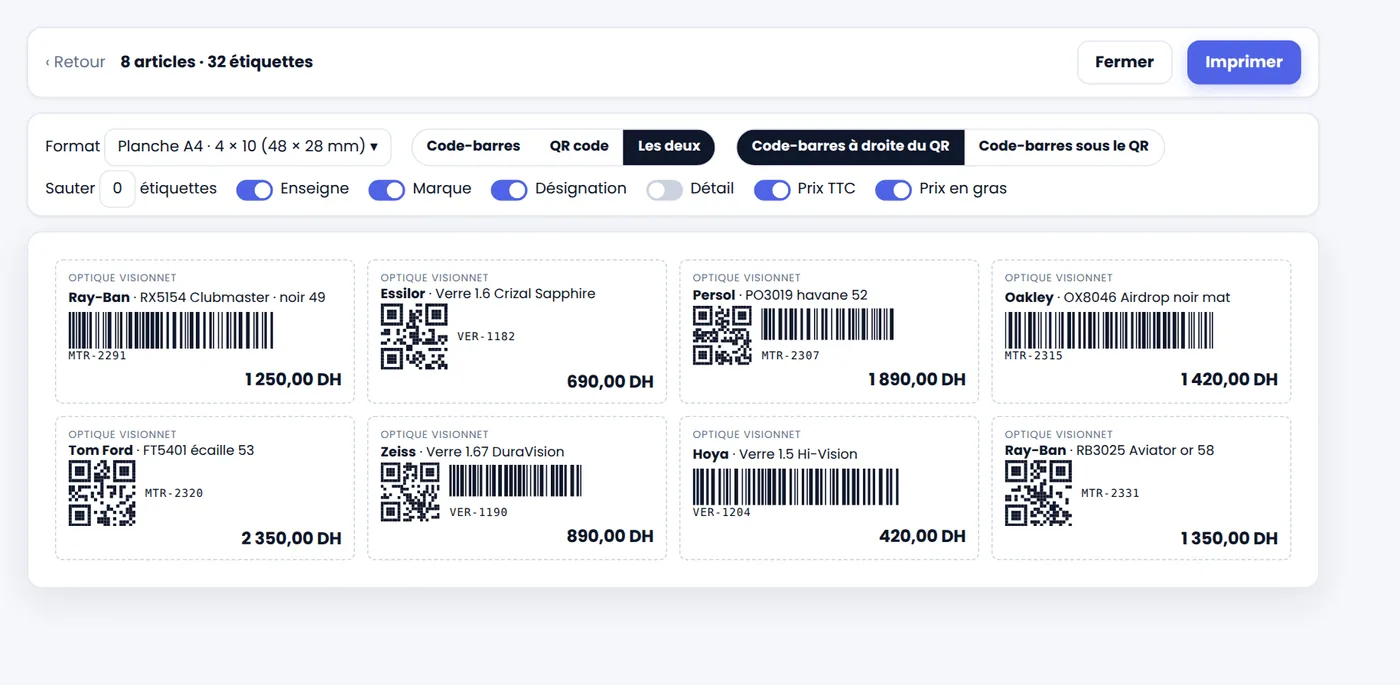Click reference code MTR-2331
This screenshot has height=685, width=1400.
click(x=1110, y=493)
